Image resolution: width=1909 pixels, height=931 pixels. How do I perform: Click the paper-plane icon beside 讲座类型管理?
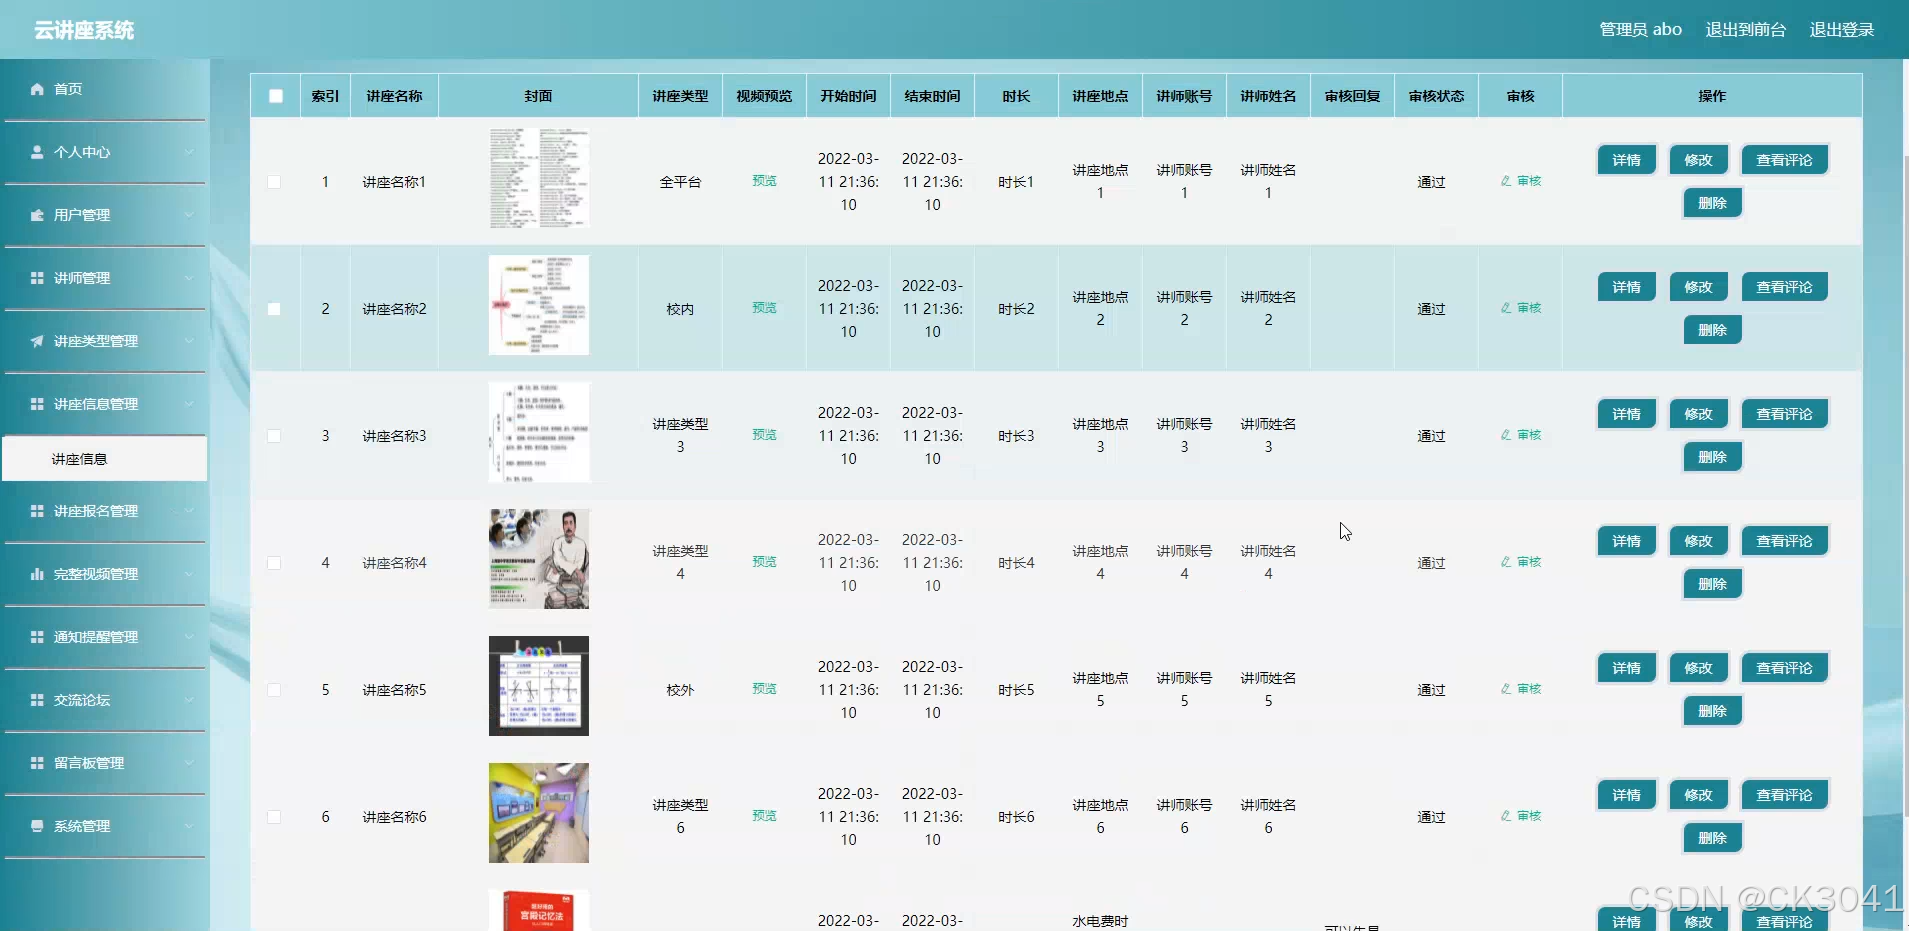(37, 341)
